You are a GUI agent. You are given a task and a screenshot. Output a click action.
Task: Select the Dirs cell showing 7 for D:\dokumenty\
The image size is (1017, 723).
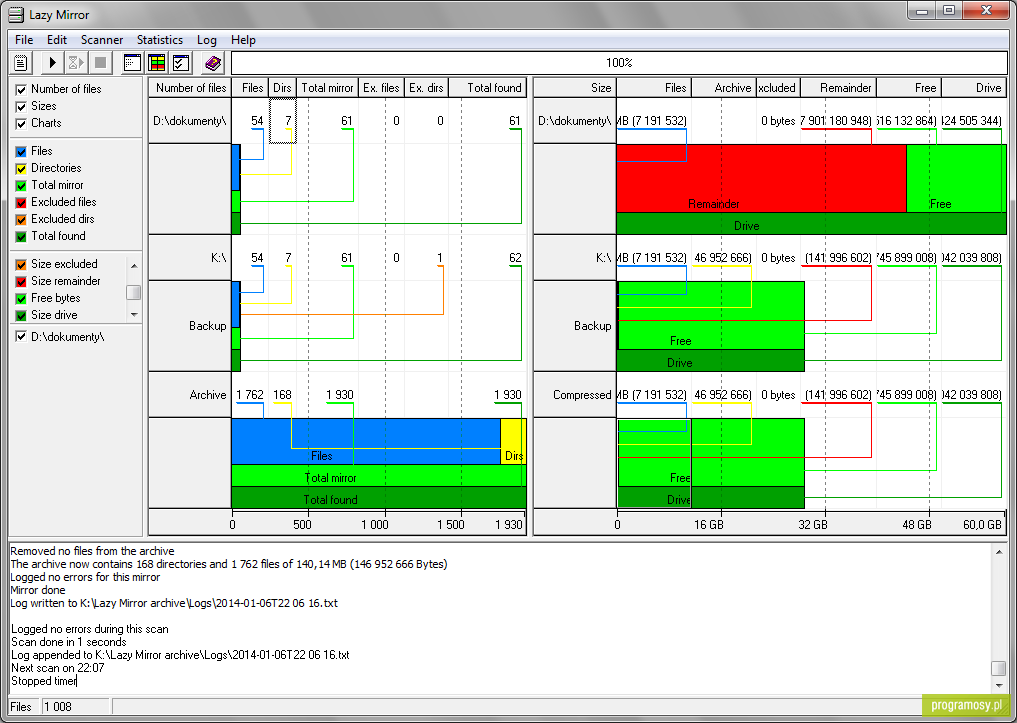click(x=283, y=121)
